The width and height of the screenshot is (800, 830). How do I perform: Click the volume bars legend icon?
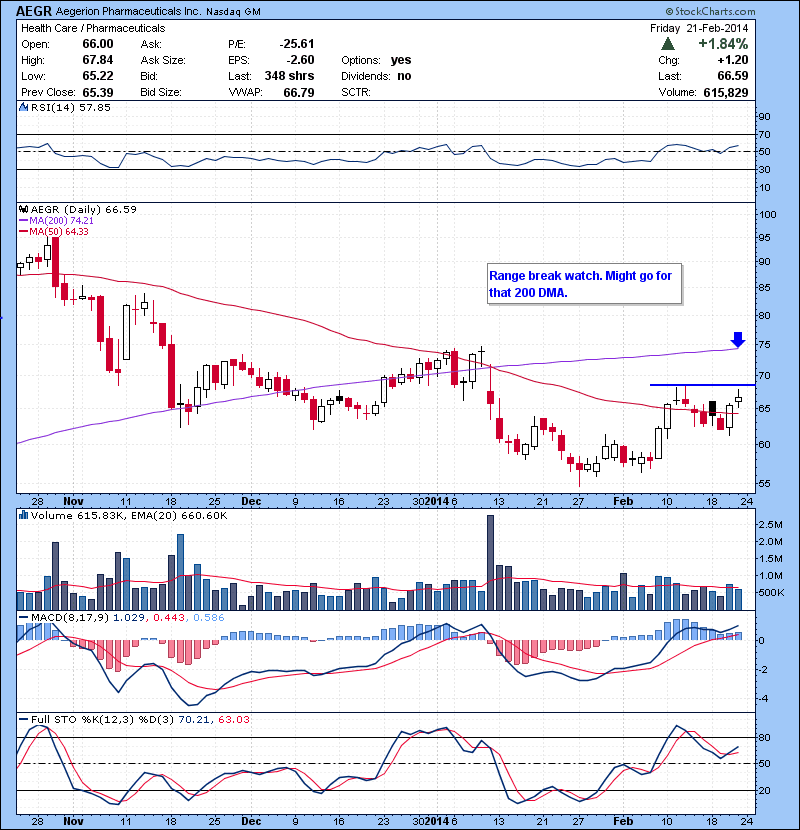(23, 515)
